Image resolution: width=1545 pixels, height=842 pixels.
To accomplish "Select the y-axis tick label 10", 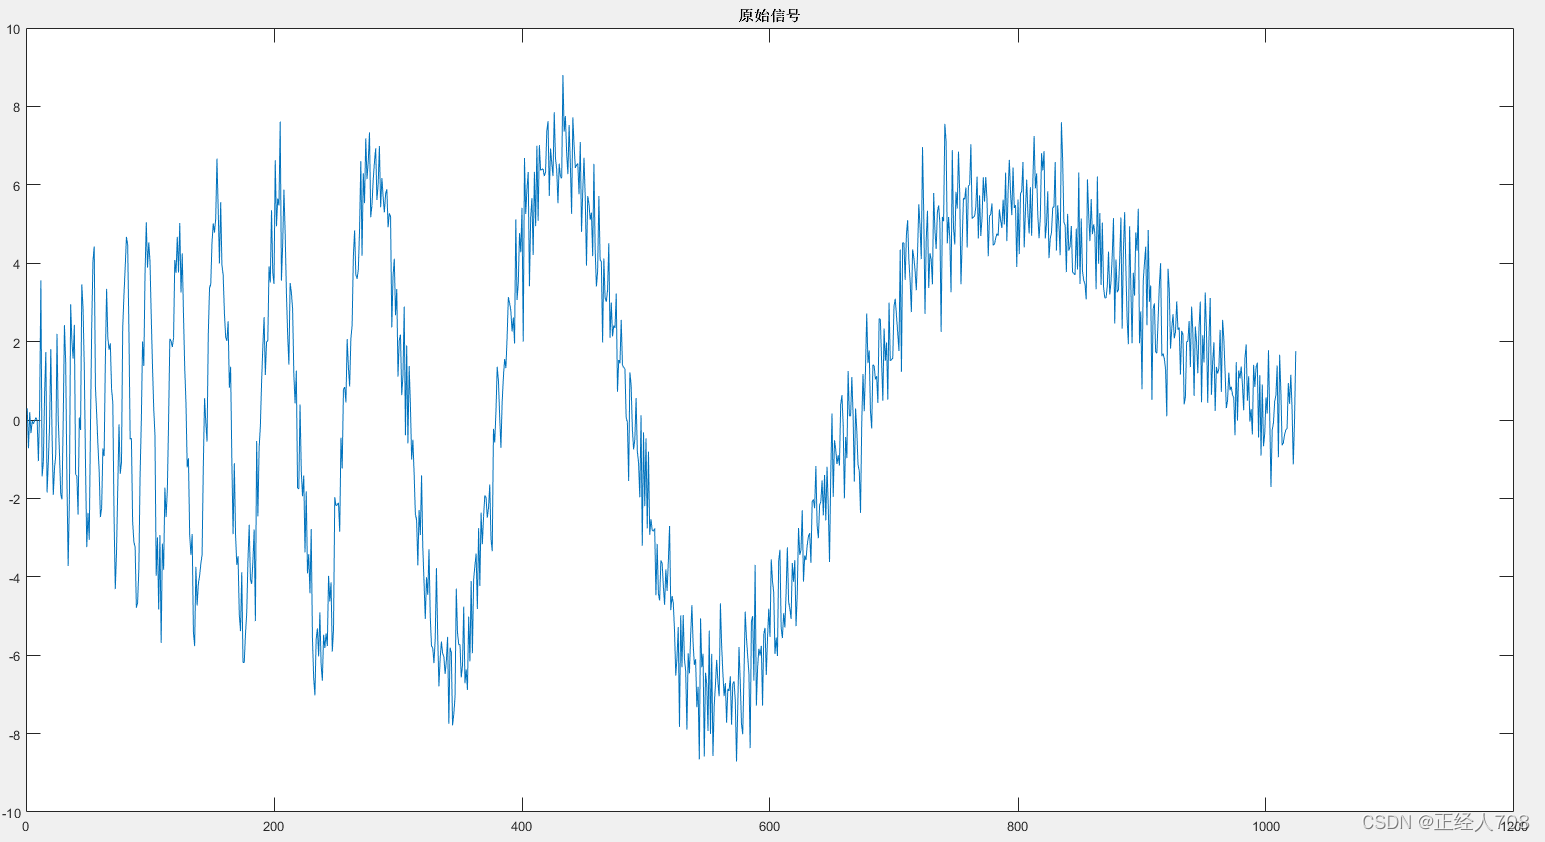I will (13, 29).
